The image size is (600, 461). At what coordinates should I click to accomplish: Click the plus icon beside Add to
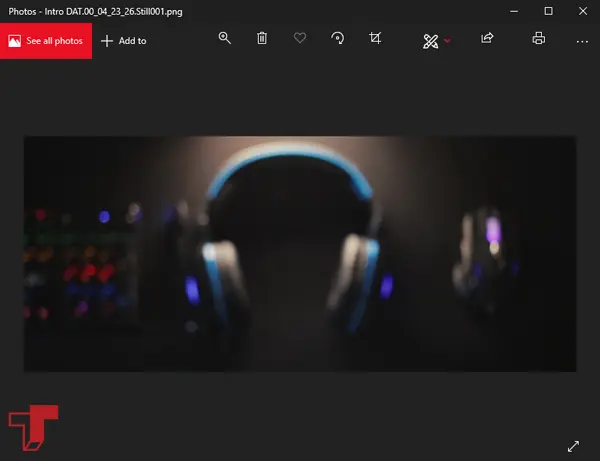107,41
